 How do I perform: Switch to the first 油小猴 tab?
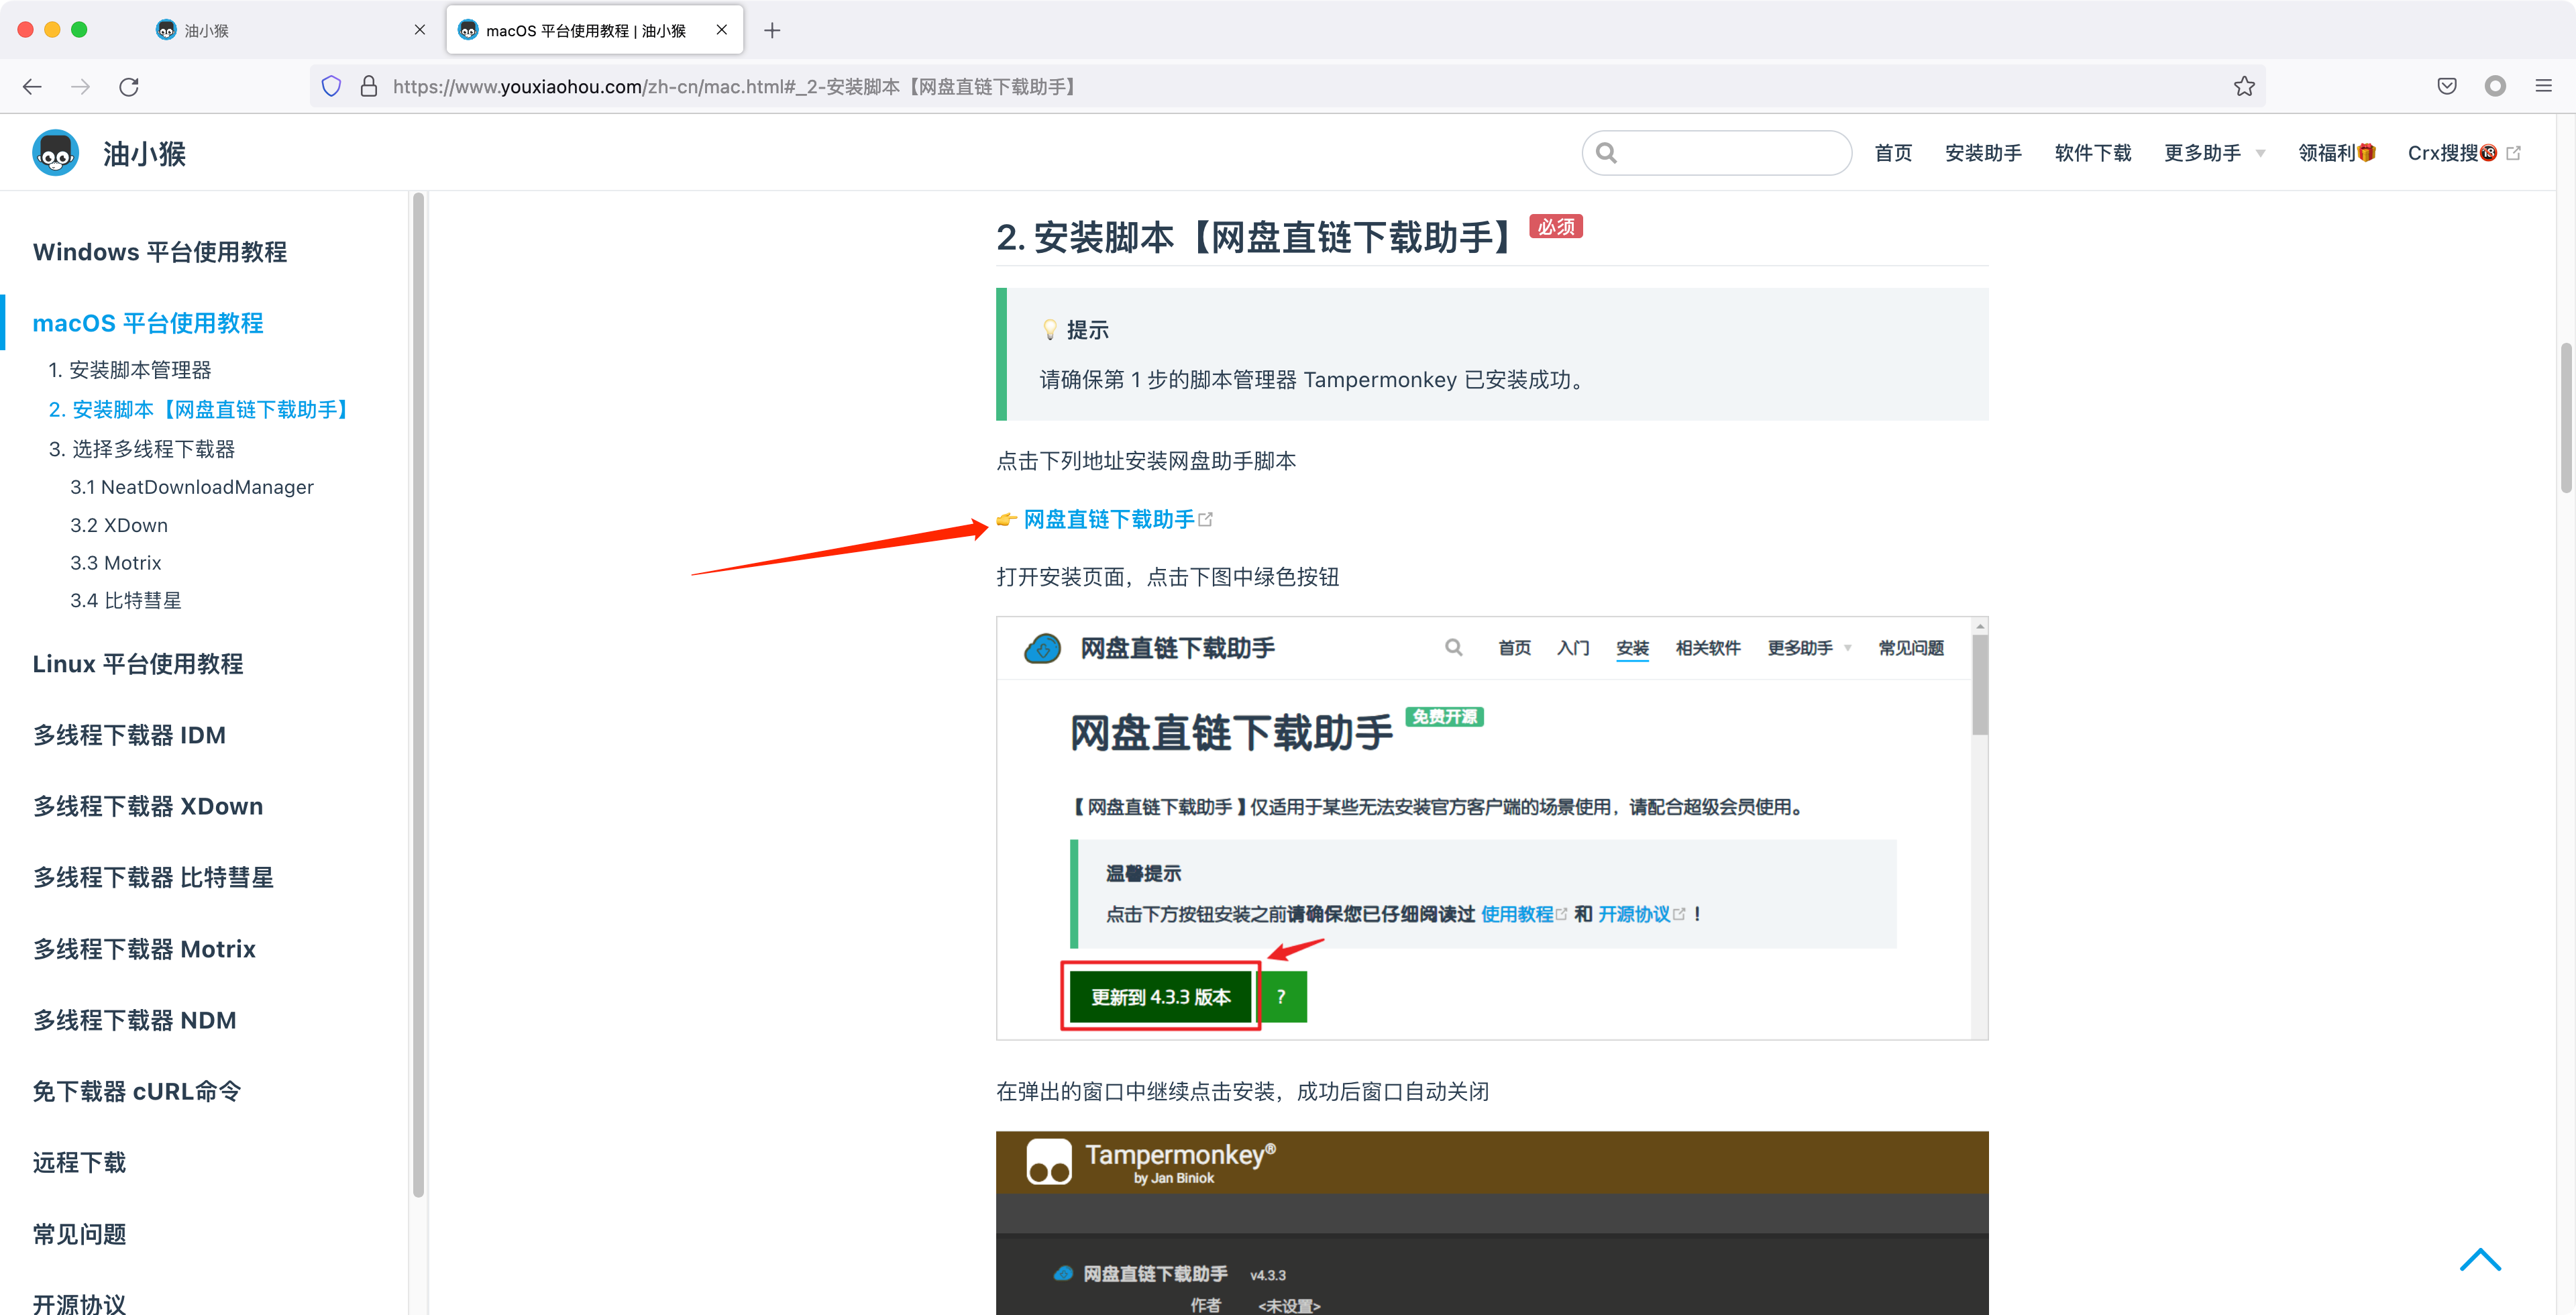[x=290, y=30]
